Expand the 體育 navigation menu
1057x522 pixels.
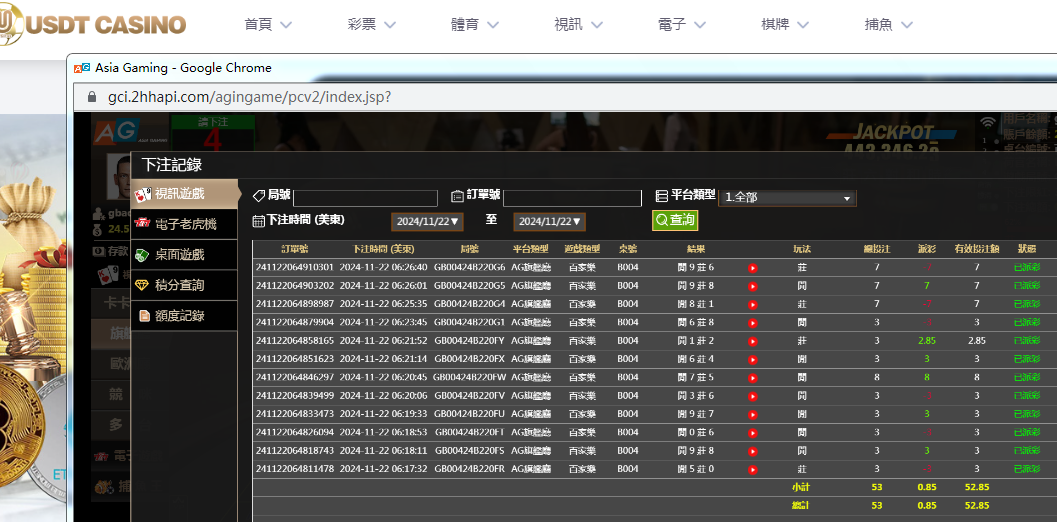click(475, 25)
